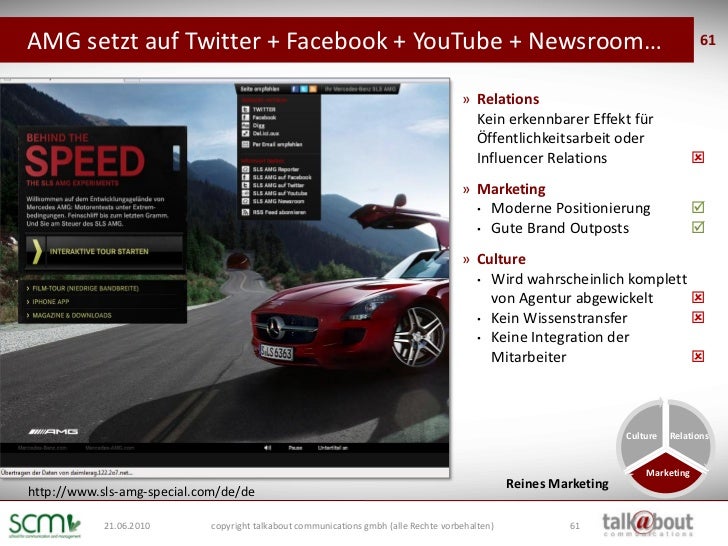The width and height of the screenshot is (728, 546).
Task: Pause the video with the Pause control
Action: 295,448
